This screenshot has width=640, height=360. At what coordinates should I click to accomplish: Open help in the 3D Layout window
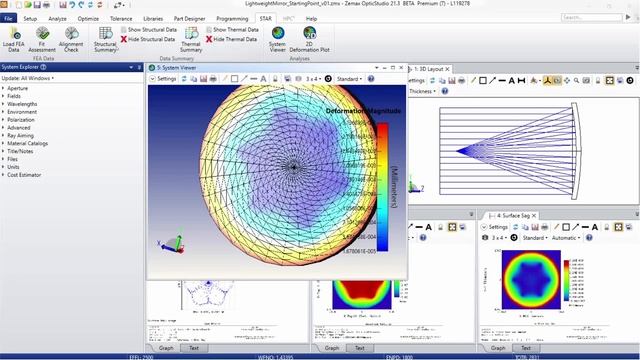[445, 91]
